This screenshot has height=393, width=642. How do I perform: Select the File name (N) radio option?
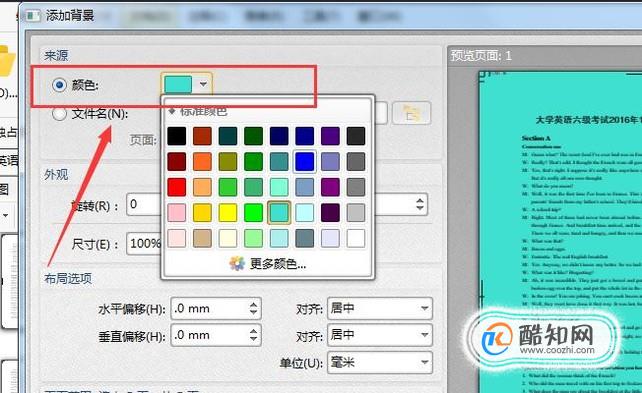point(59,114)
